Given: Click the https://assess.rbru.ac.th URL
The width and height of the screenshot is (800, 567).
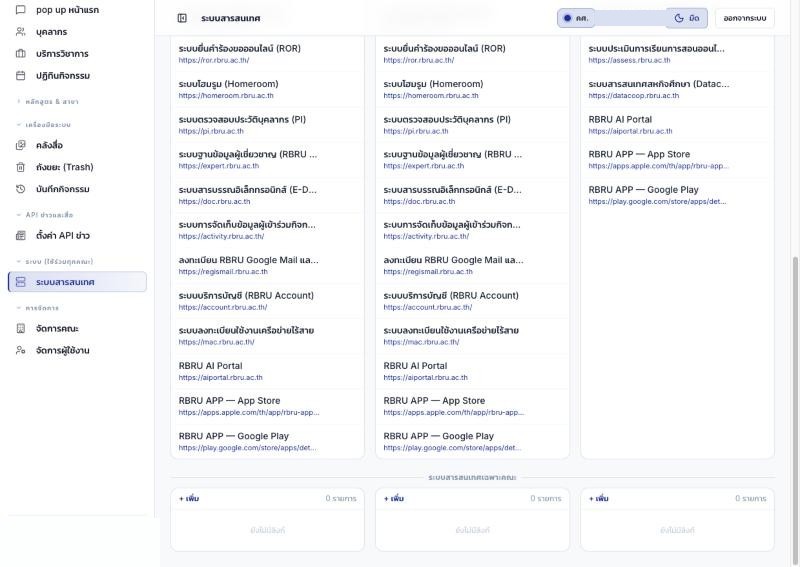Looking at the screenshot, I should point(629,60).
